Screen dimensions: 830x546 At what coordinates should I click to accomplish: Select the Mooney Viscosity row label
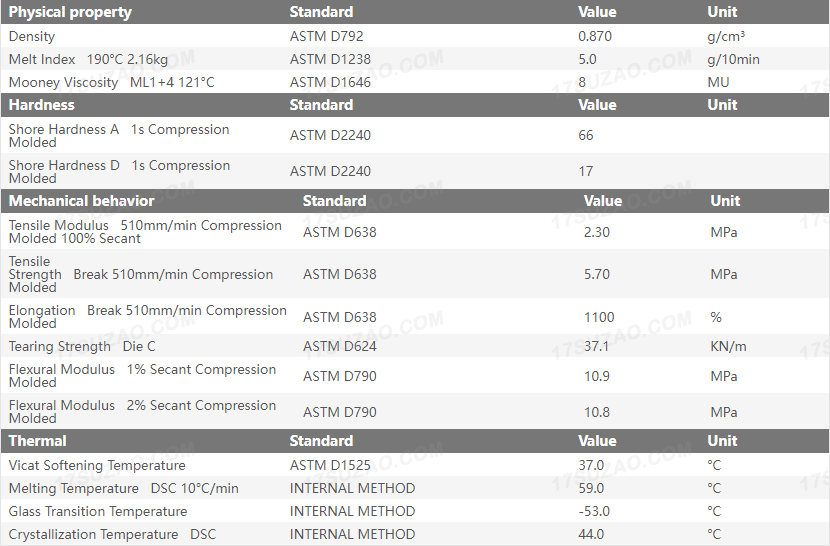111,82
